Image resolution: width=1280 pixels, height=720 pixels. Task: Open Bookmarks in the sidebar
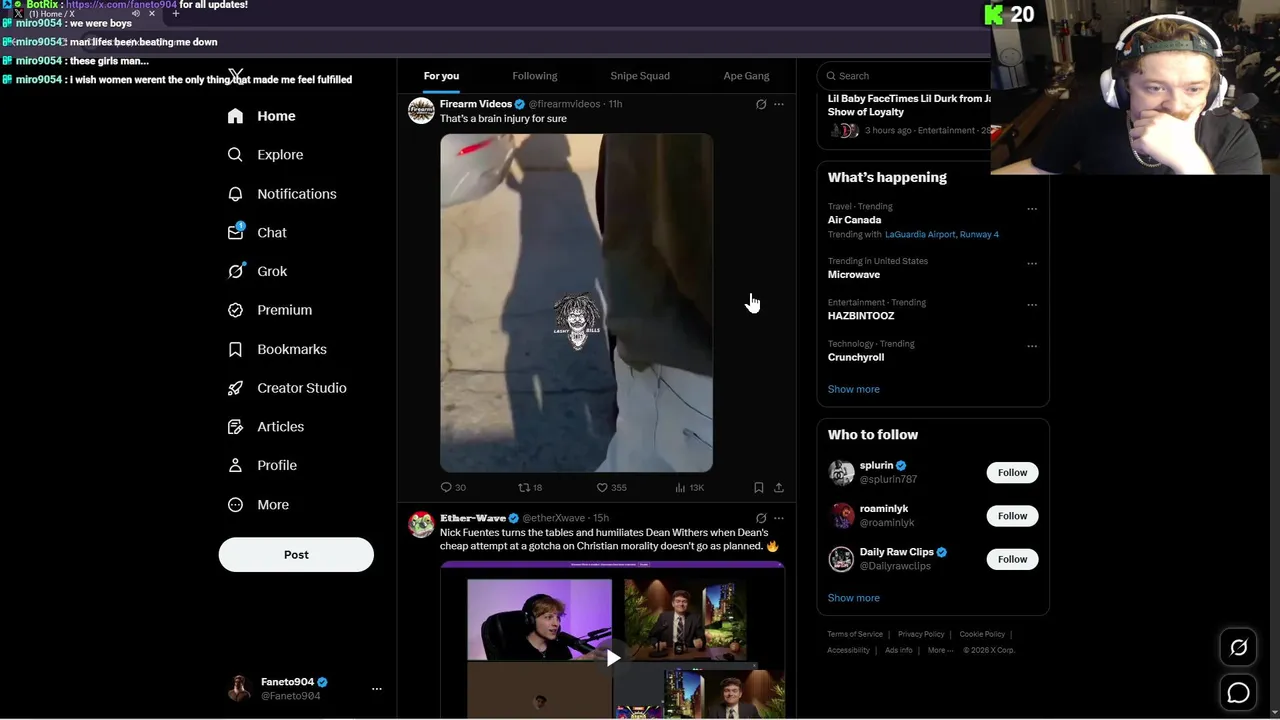point(277,349)
